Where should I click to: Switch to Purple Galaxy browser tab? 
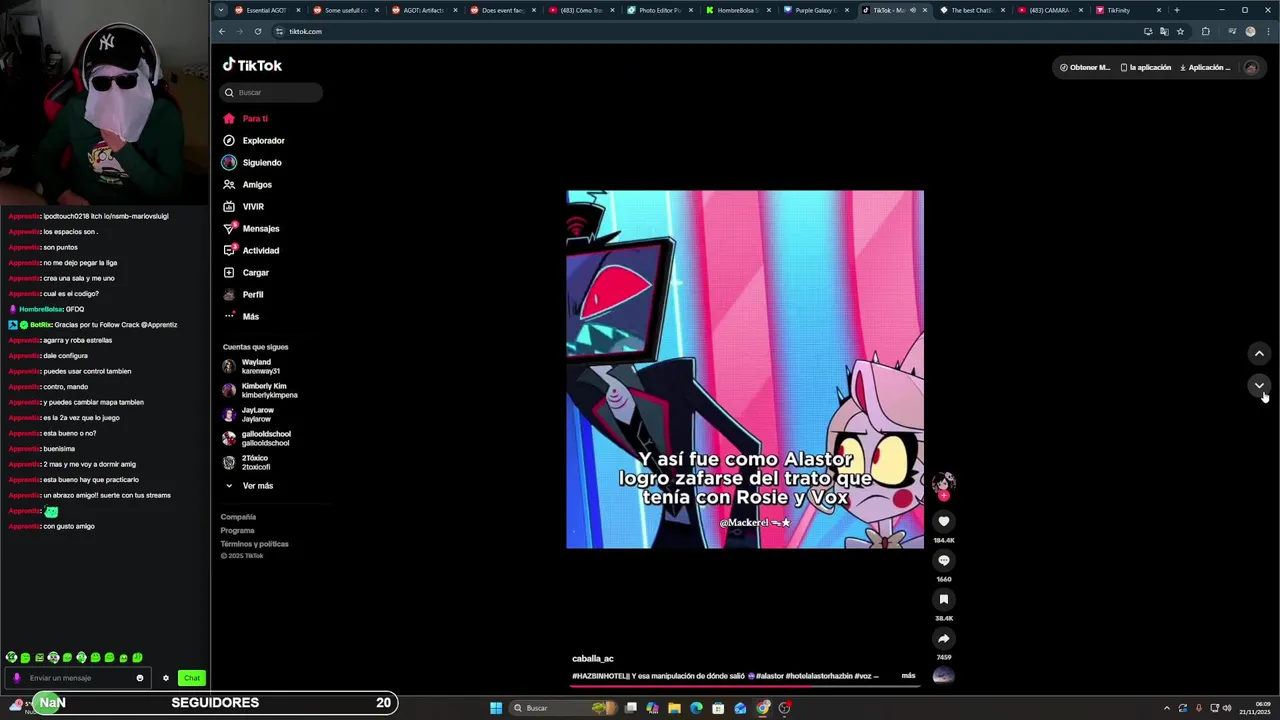[815, 10]
